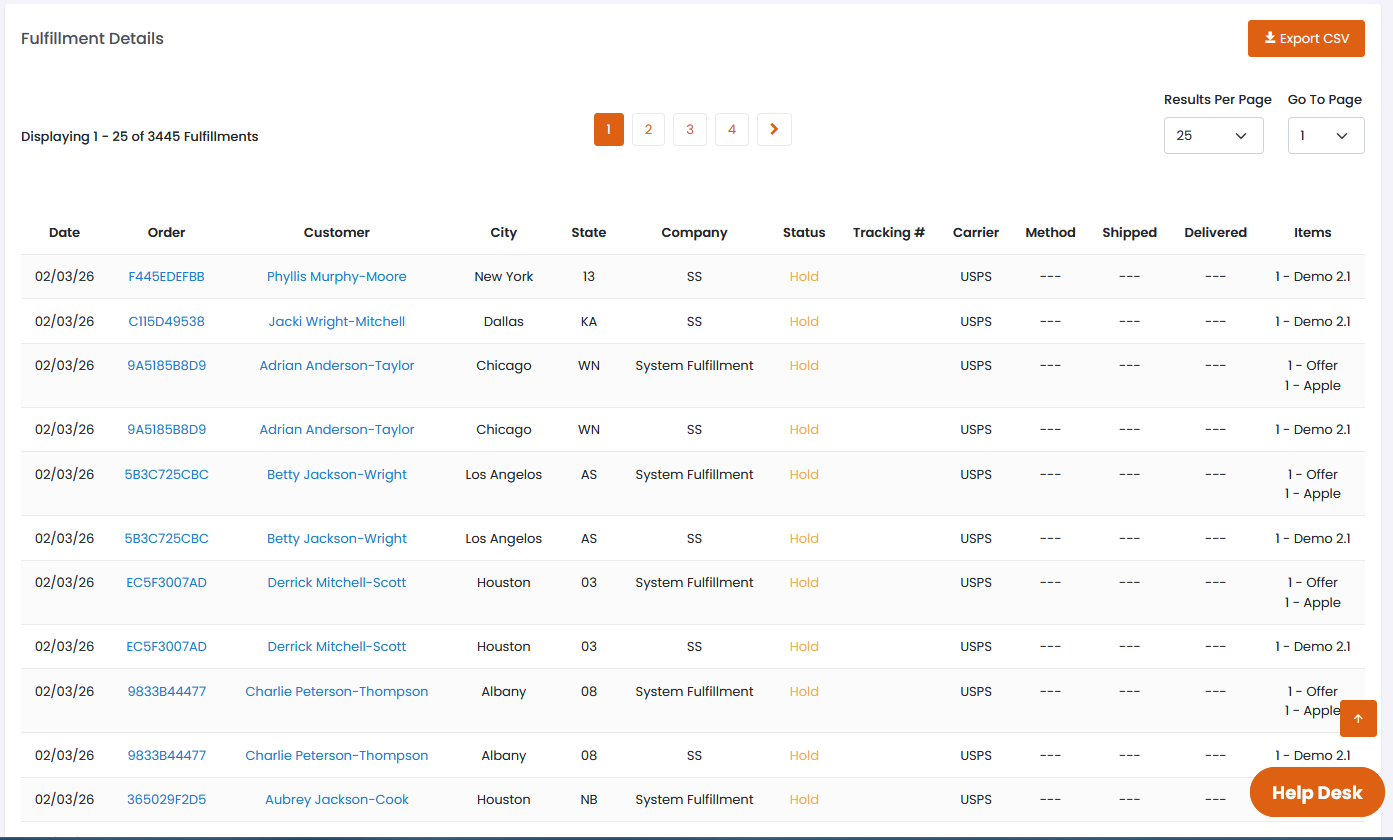Open the Go To Page dropdown
1393x840 pixels.
point(1325,136)
